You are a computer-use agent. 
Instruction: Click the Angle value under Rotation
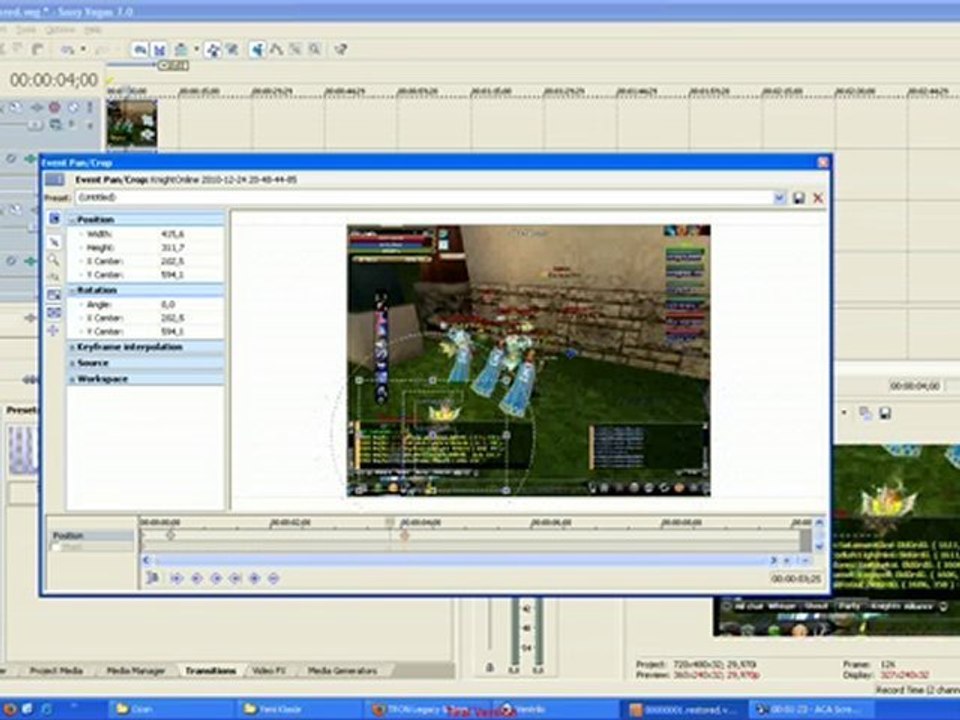click(168, 304)
